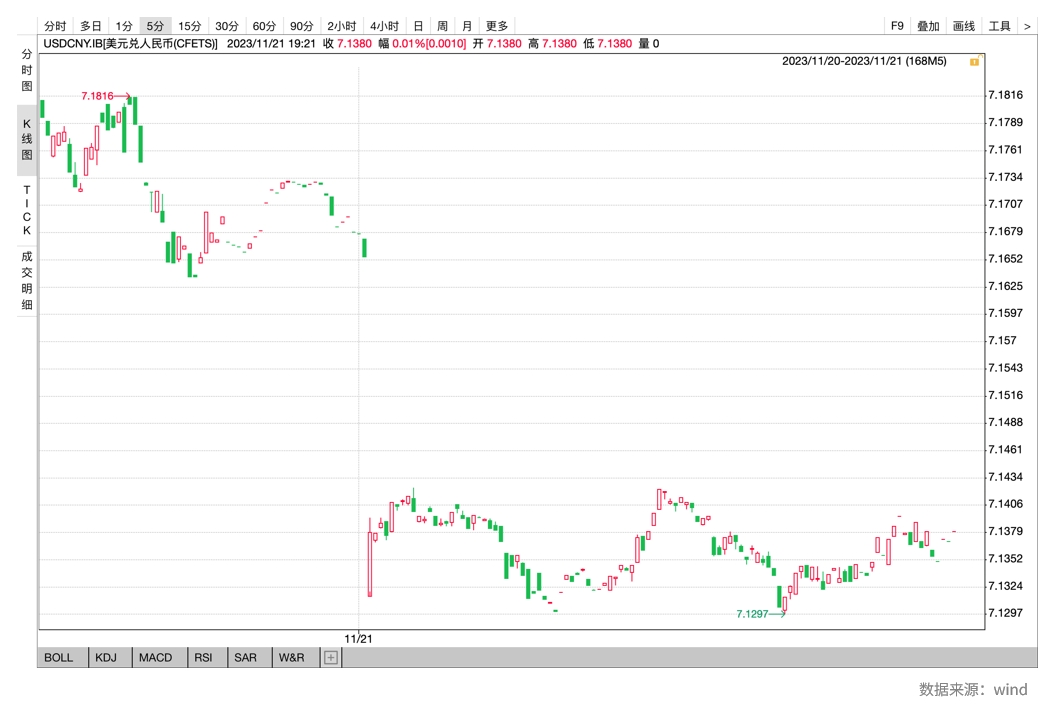The height and width of the screenshot is (706, 1055).
Task: Select the K线图 side tab
Action: point(27,139)
